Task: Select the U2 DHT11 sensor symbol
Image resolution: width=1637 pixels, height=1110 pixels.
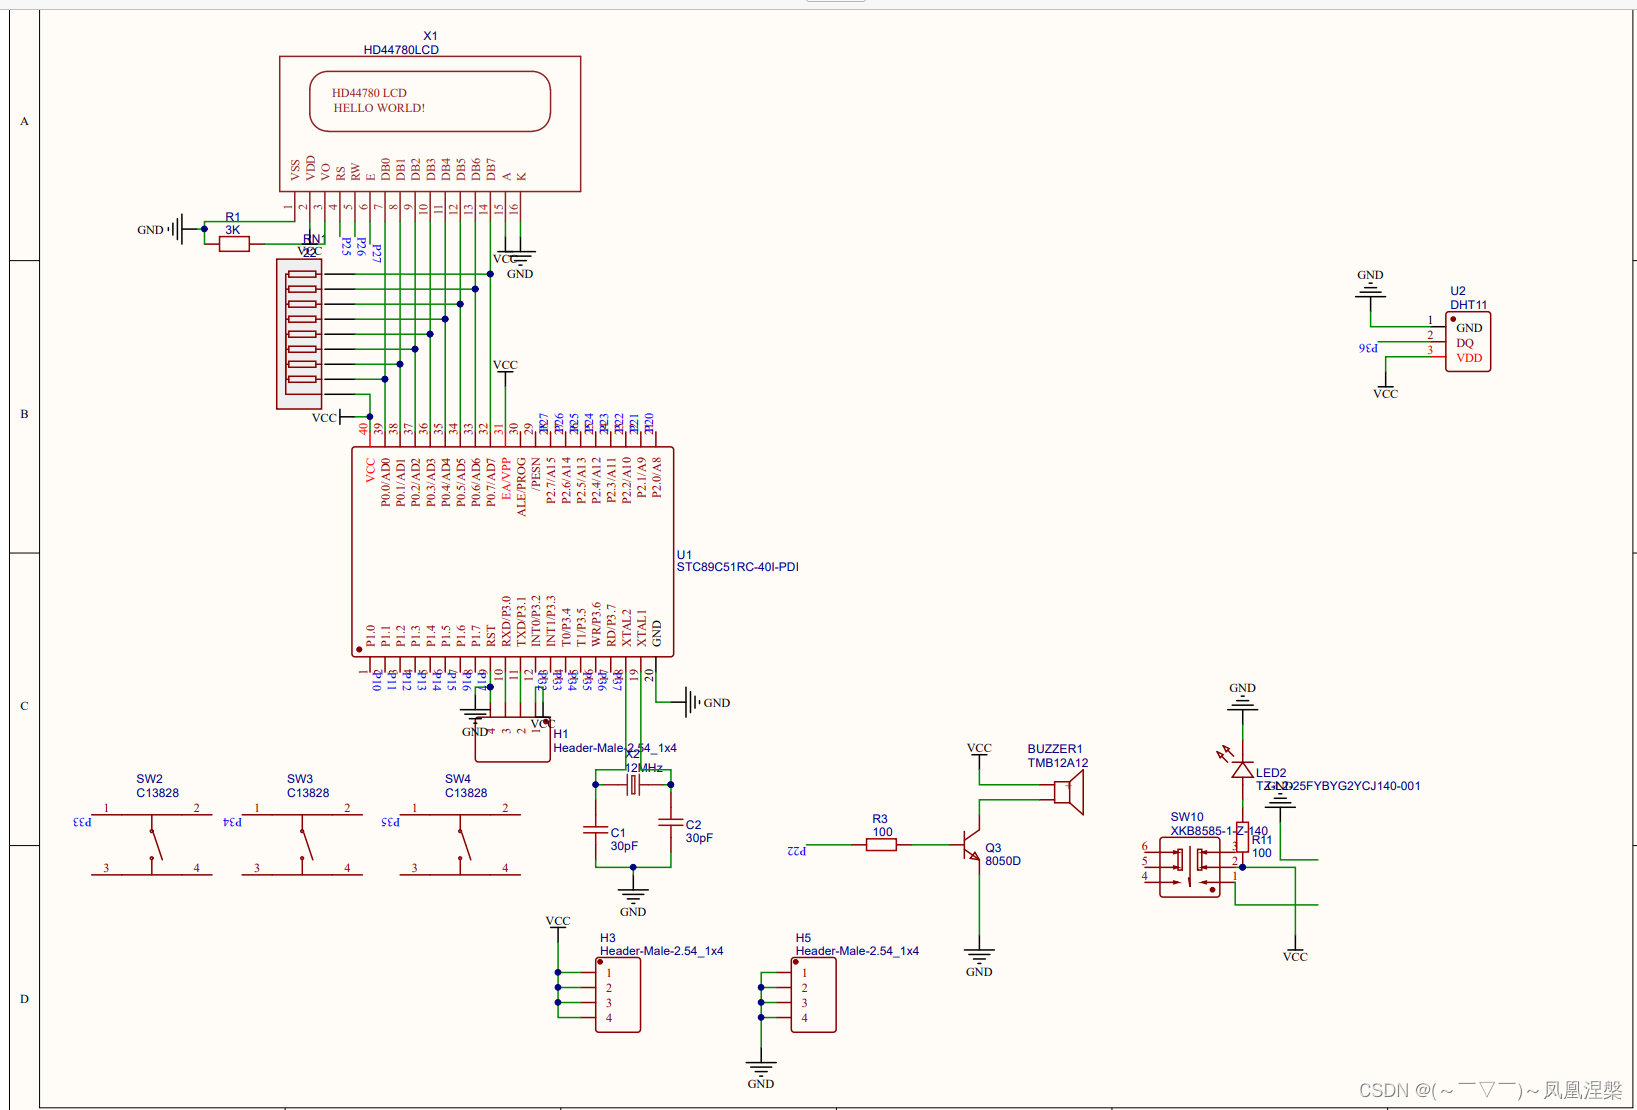Action: click(x=1468, y=342)
